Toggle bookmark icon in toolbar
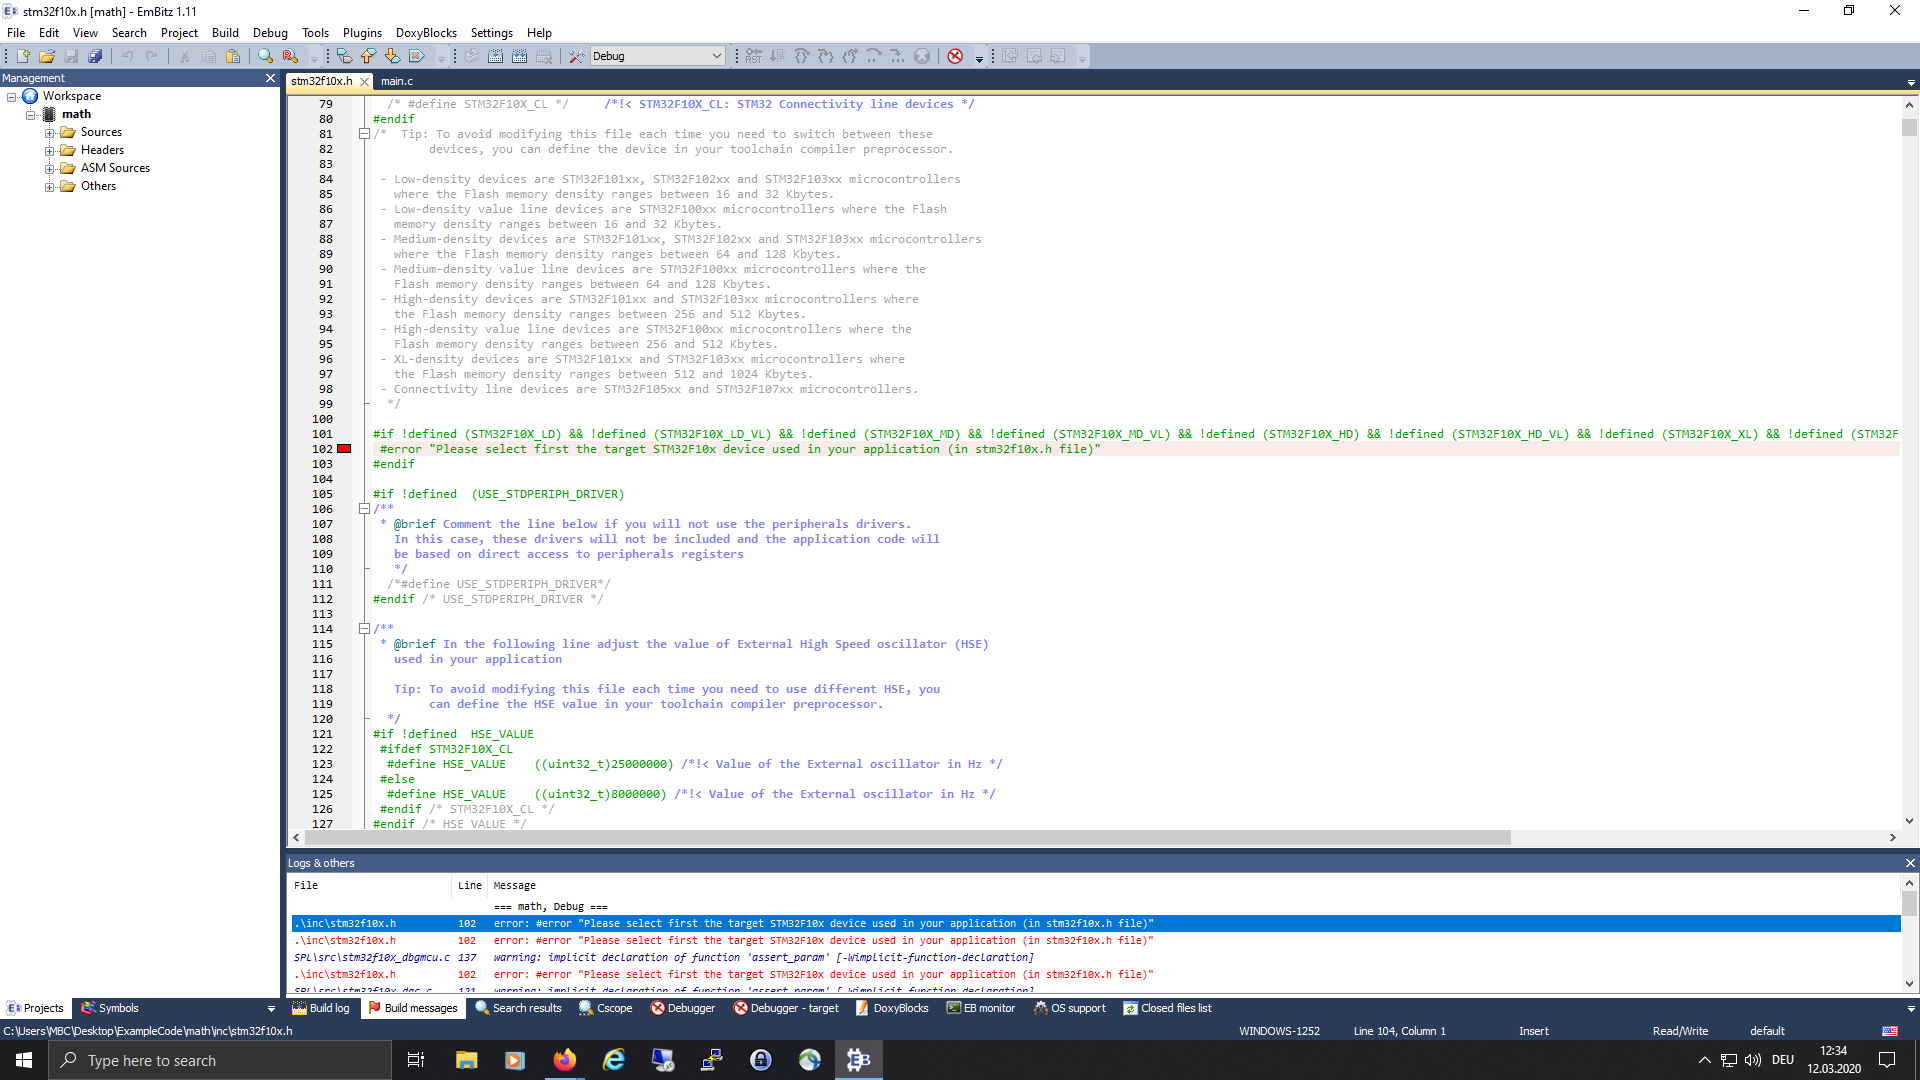Viewport: 1920px width, 1080px height. (345, 56)
